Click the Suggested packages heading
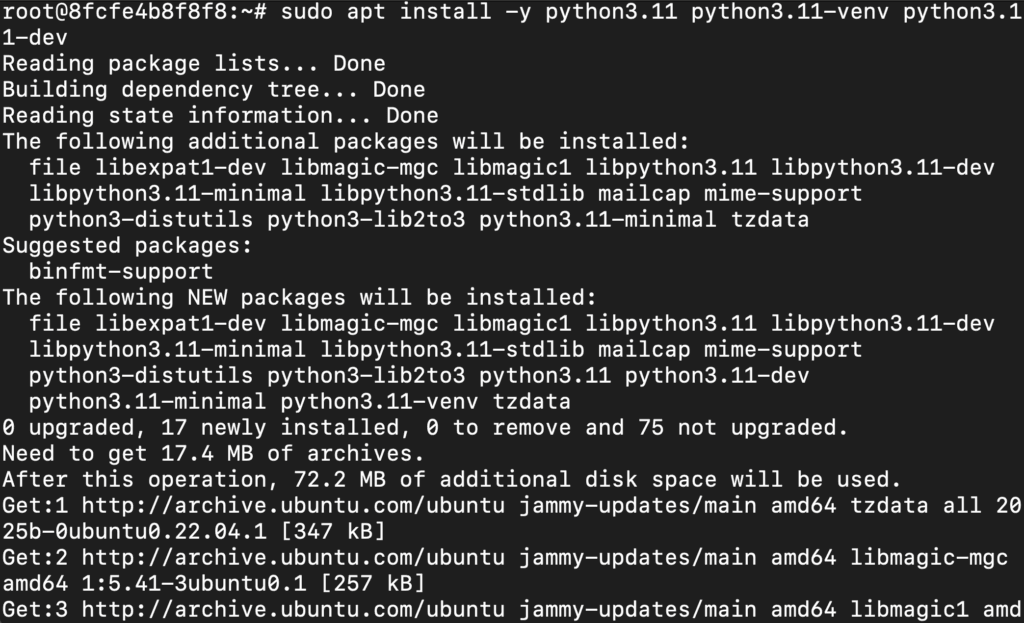1024x623 pixels. click(127, 246)
